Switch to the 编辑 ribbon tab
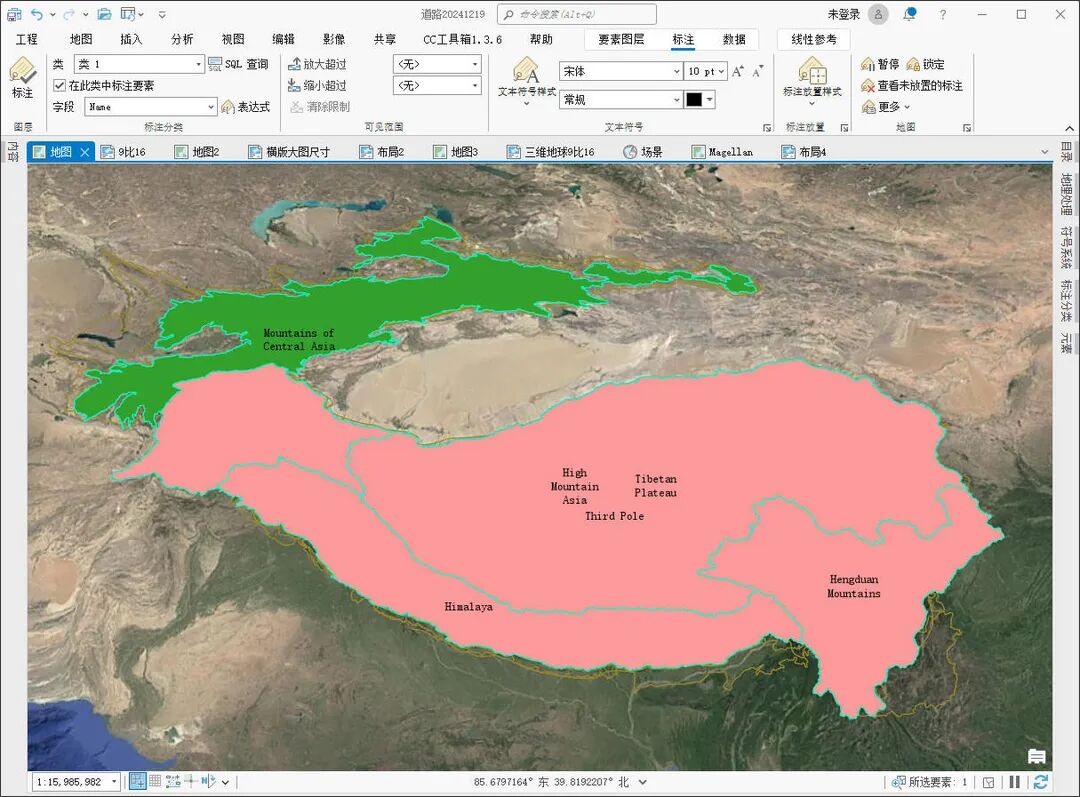 pyautogui.click(x=283, y=39)
